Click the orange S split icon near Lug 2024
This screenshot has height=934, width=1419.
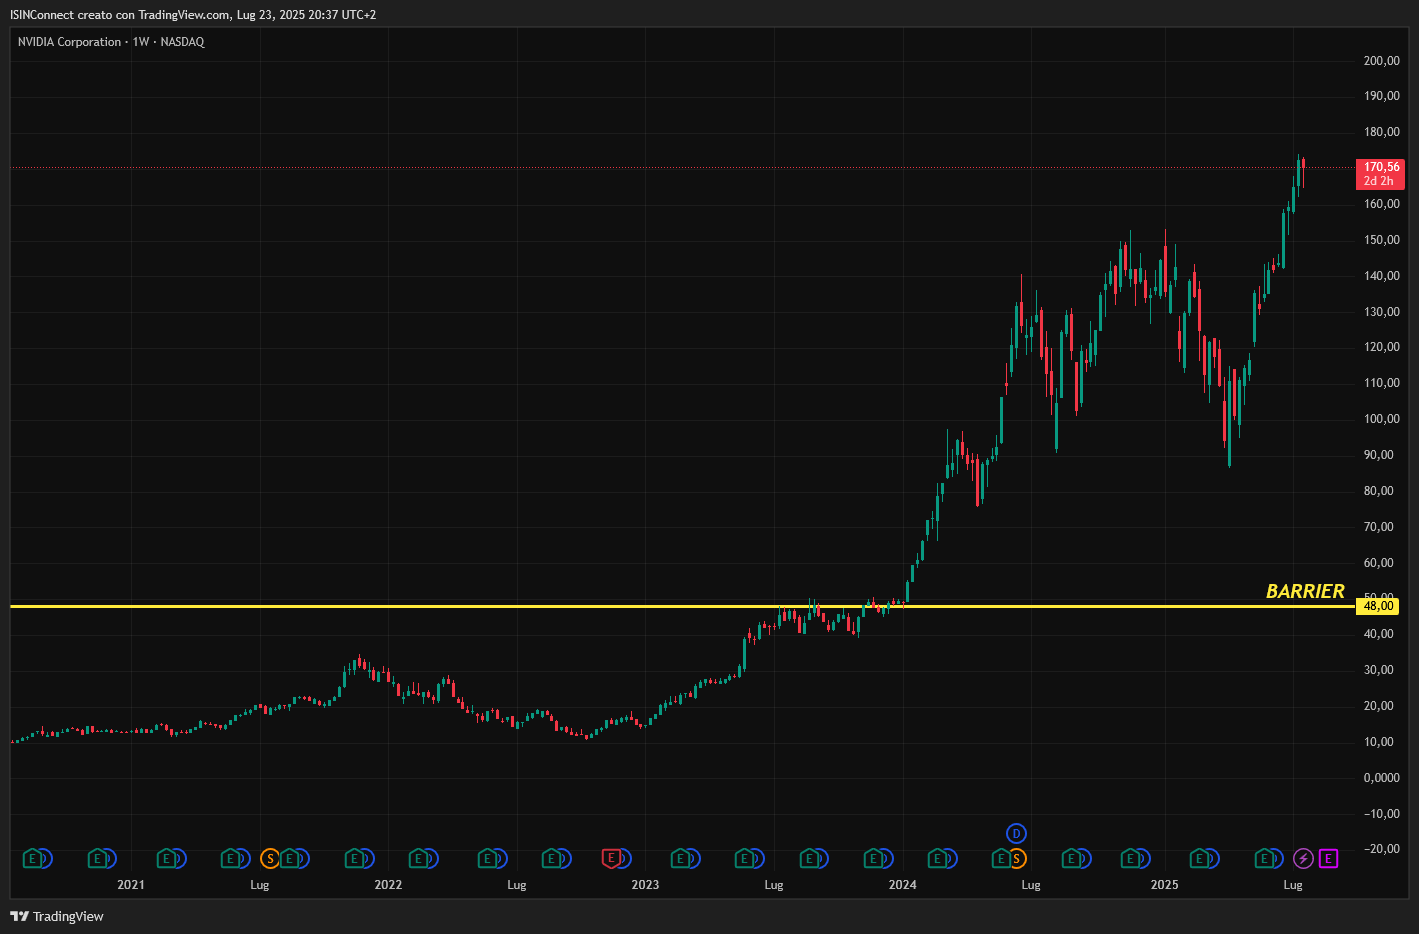click(x=1016, y=858)
